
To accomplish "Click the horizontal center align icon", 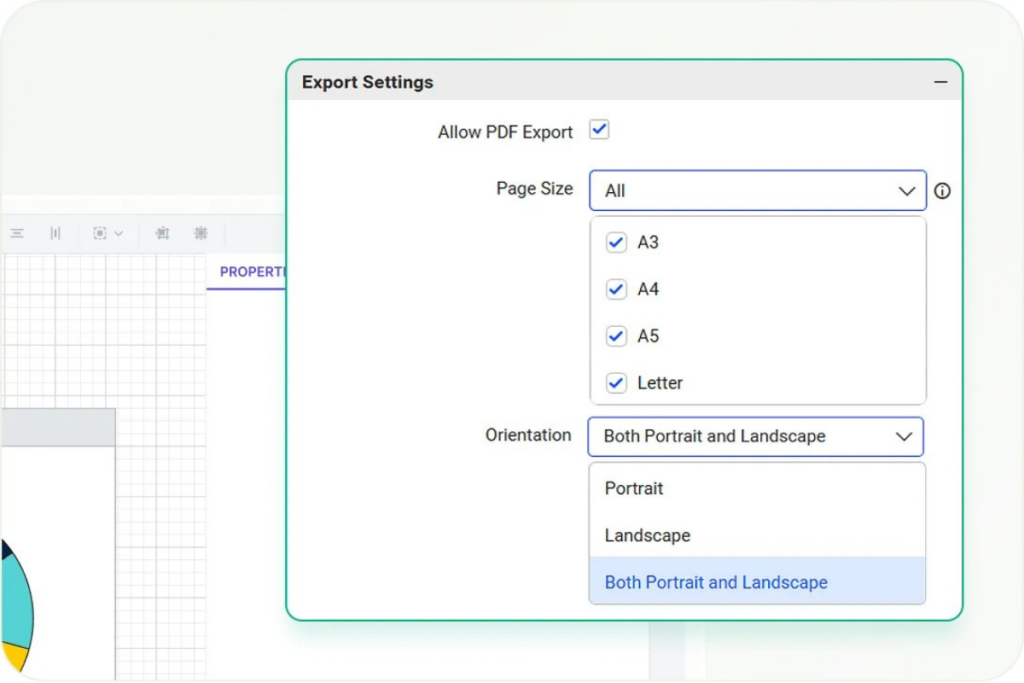I will (x=17, y=233).
